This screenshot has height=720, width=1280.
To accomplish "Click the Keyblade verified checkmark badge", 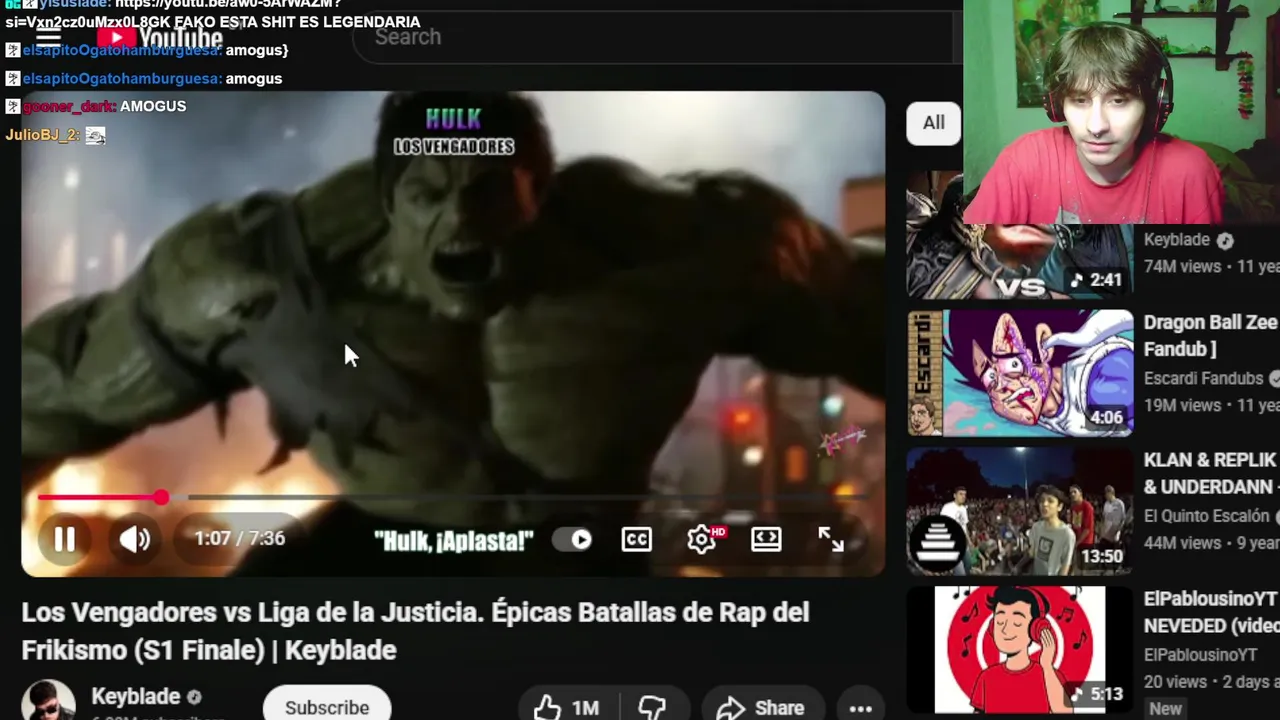I will pyautogui.click(x=194, y=697).
